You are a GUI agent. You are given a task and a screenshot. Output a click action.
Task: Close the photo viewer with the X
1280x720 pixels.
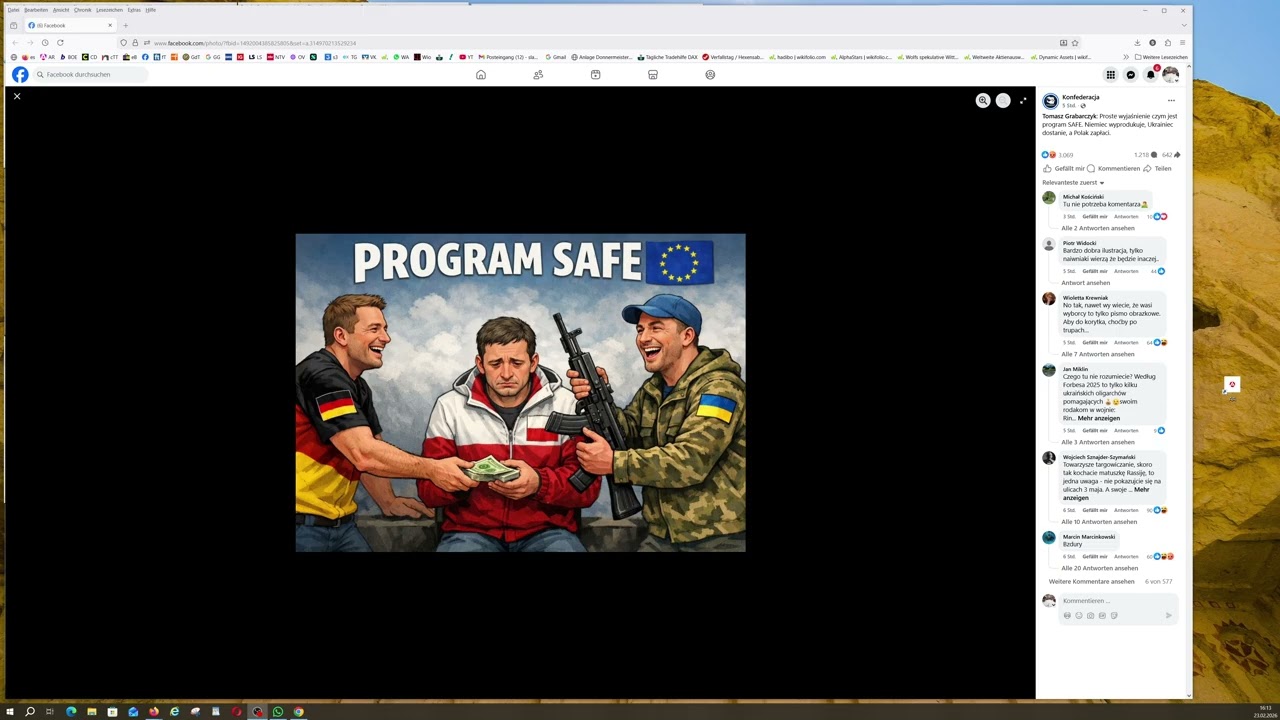coord(17,96)
